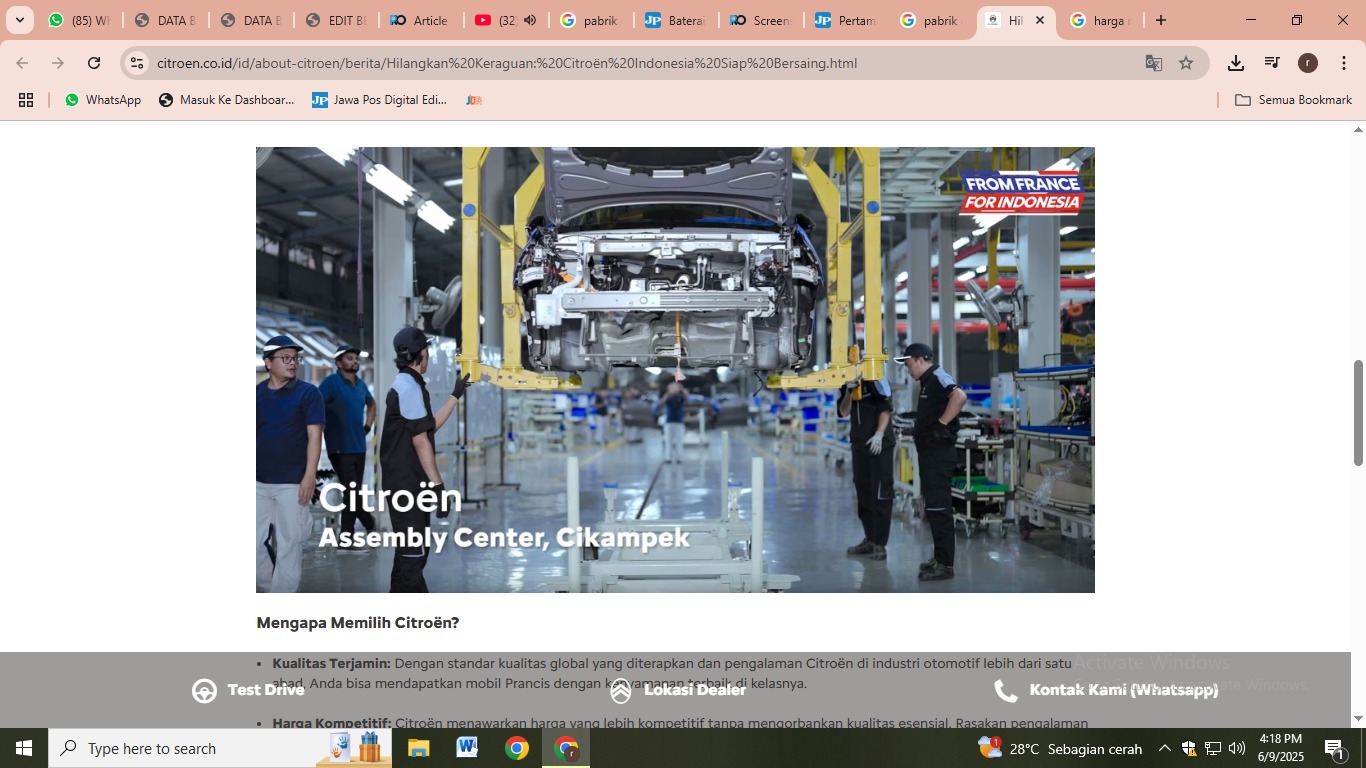Screen dimensions: 1366x768
Task: View site information icon in address bar
Action: [x=137, y=63]
